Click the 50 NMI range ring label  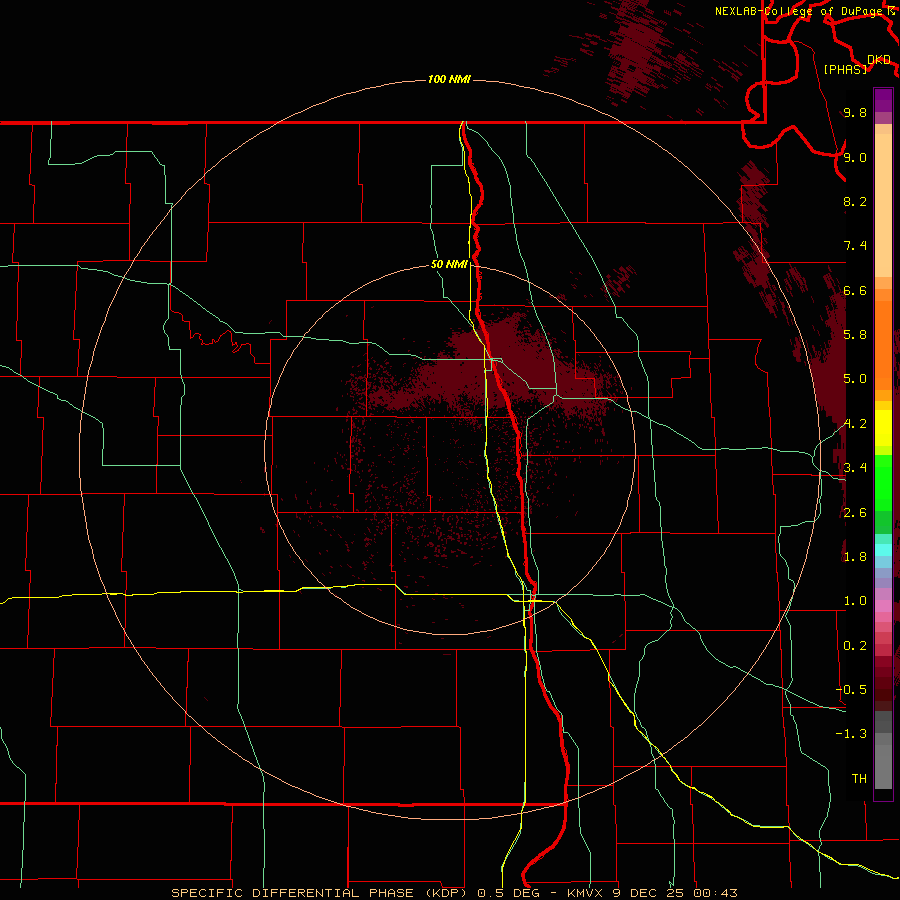pyautogui.click(x=449, y=264)
